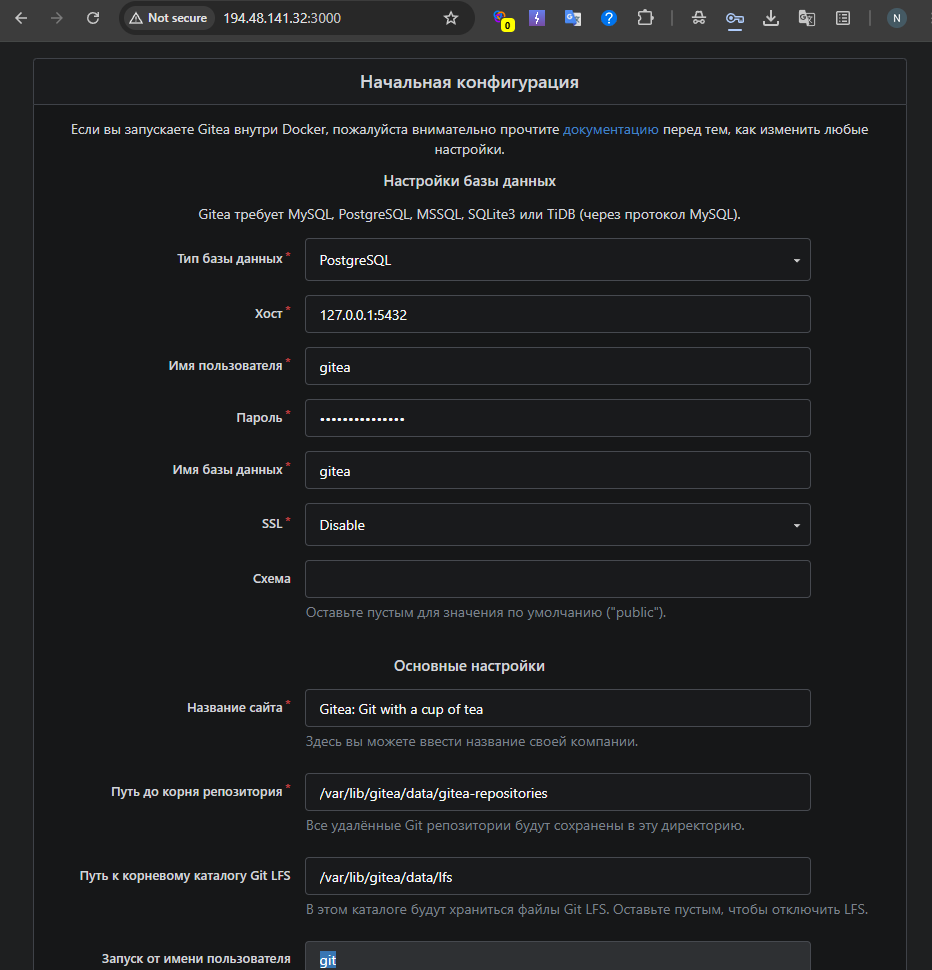Click the Путь до корня репозитория field
This screenshot has width=932, height=970.
[x=558, y=792]
